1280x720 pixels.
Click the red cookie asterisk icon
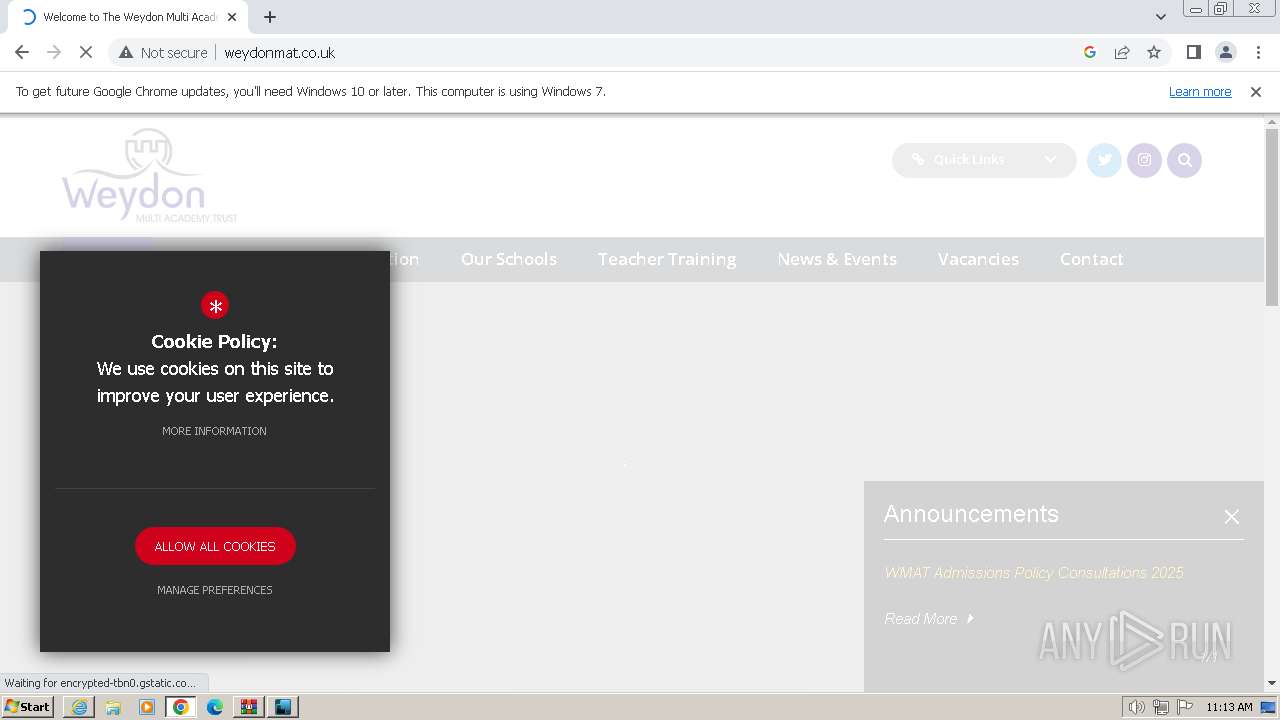coord(215,306)
